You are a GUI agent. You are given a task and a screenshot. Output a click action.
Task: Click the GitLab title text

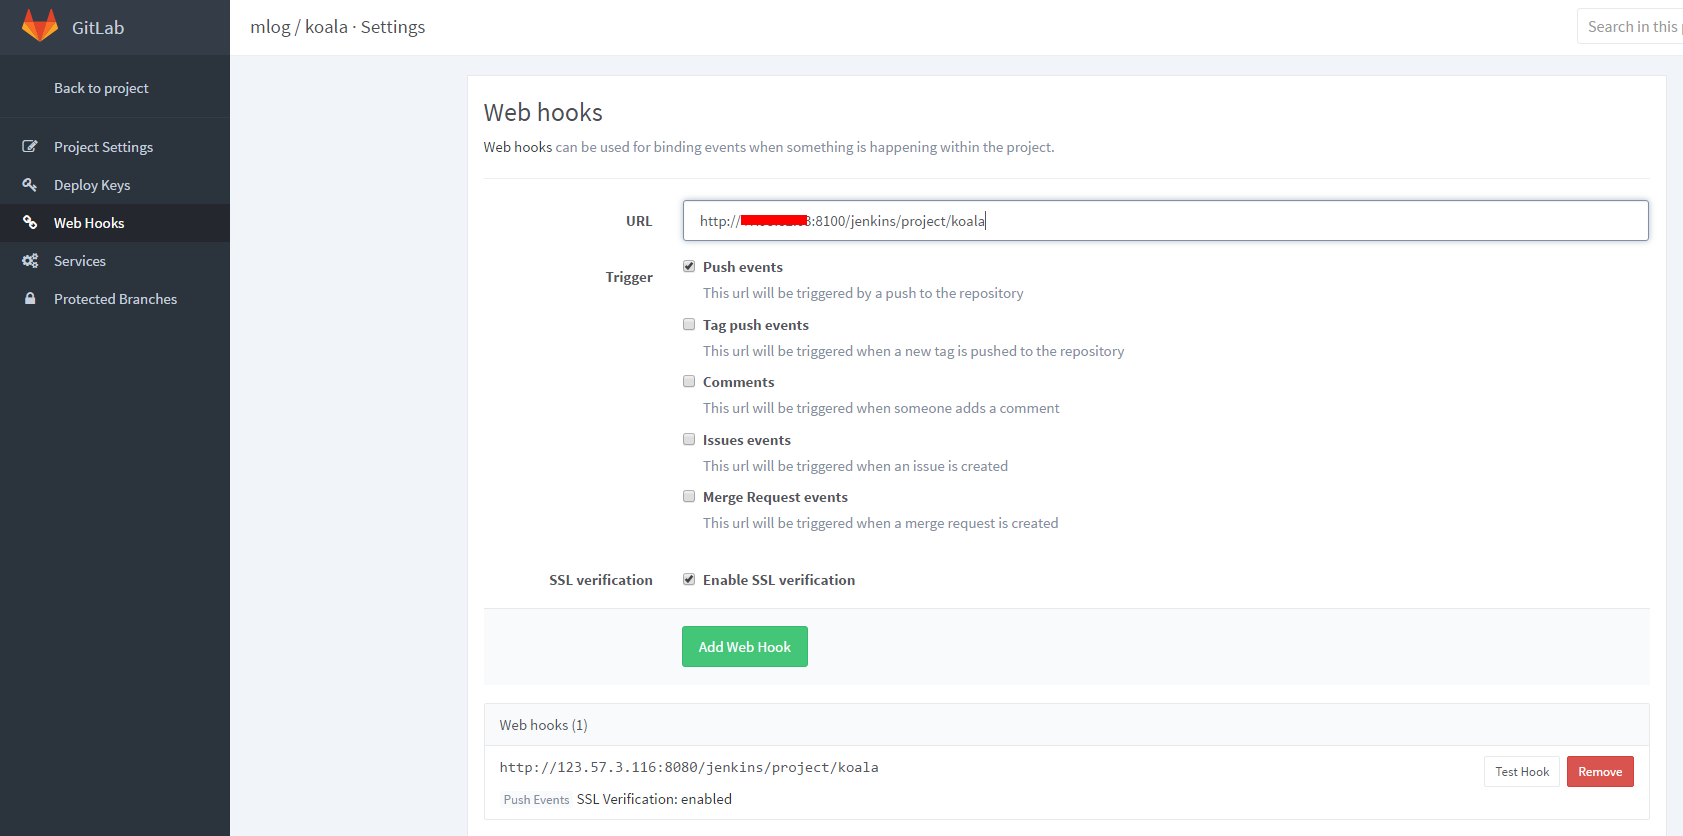tap(98, 28)
